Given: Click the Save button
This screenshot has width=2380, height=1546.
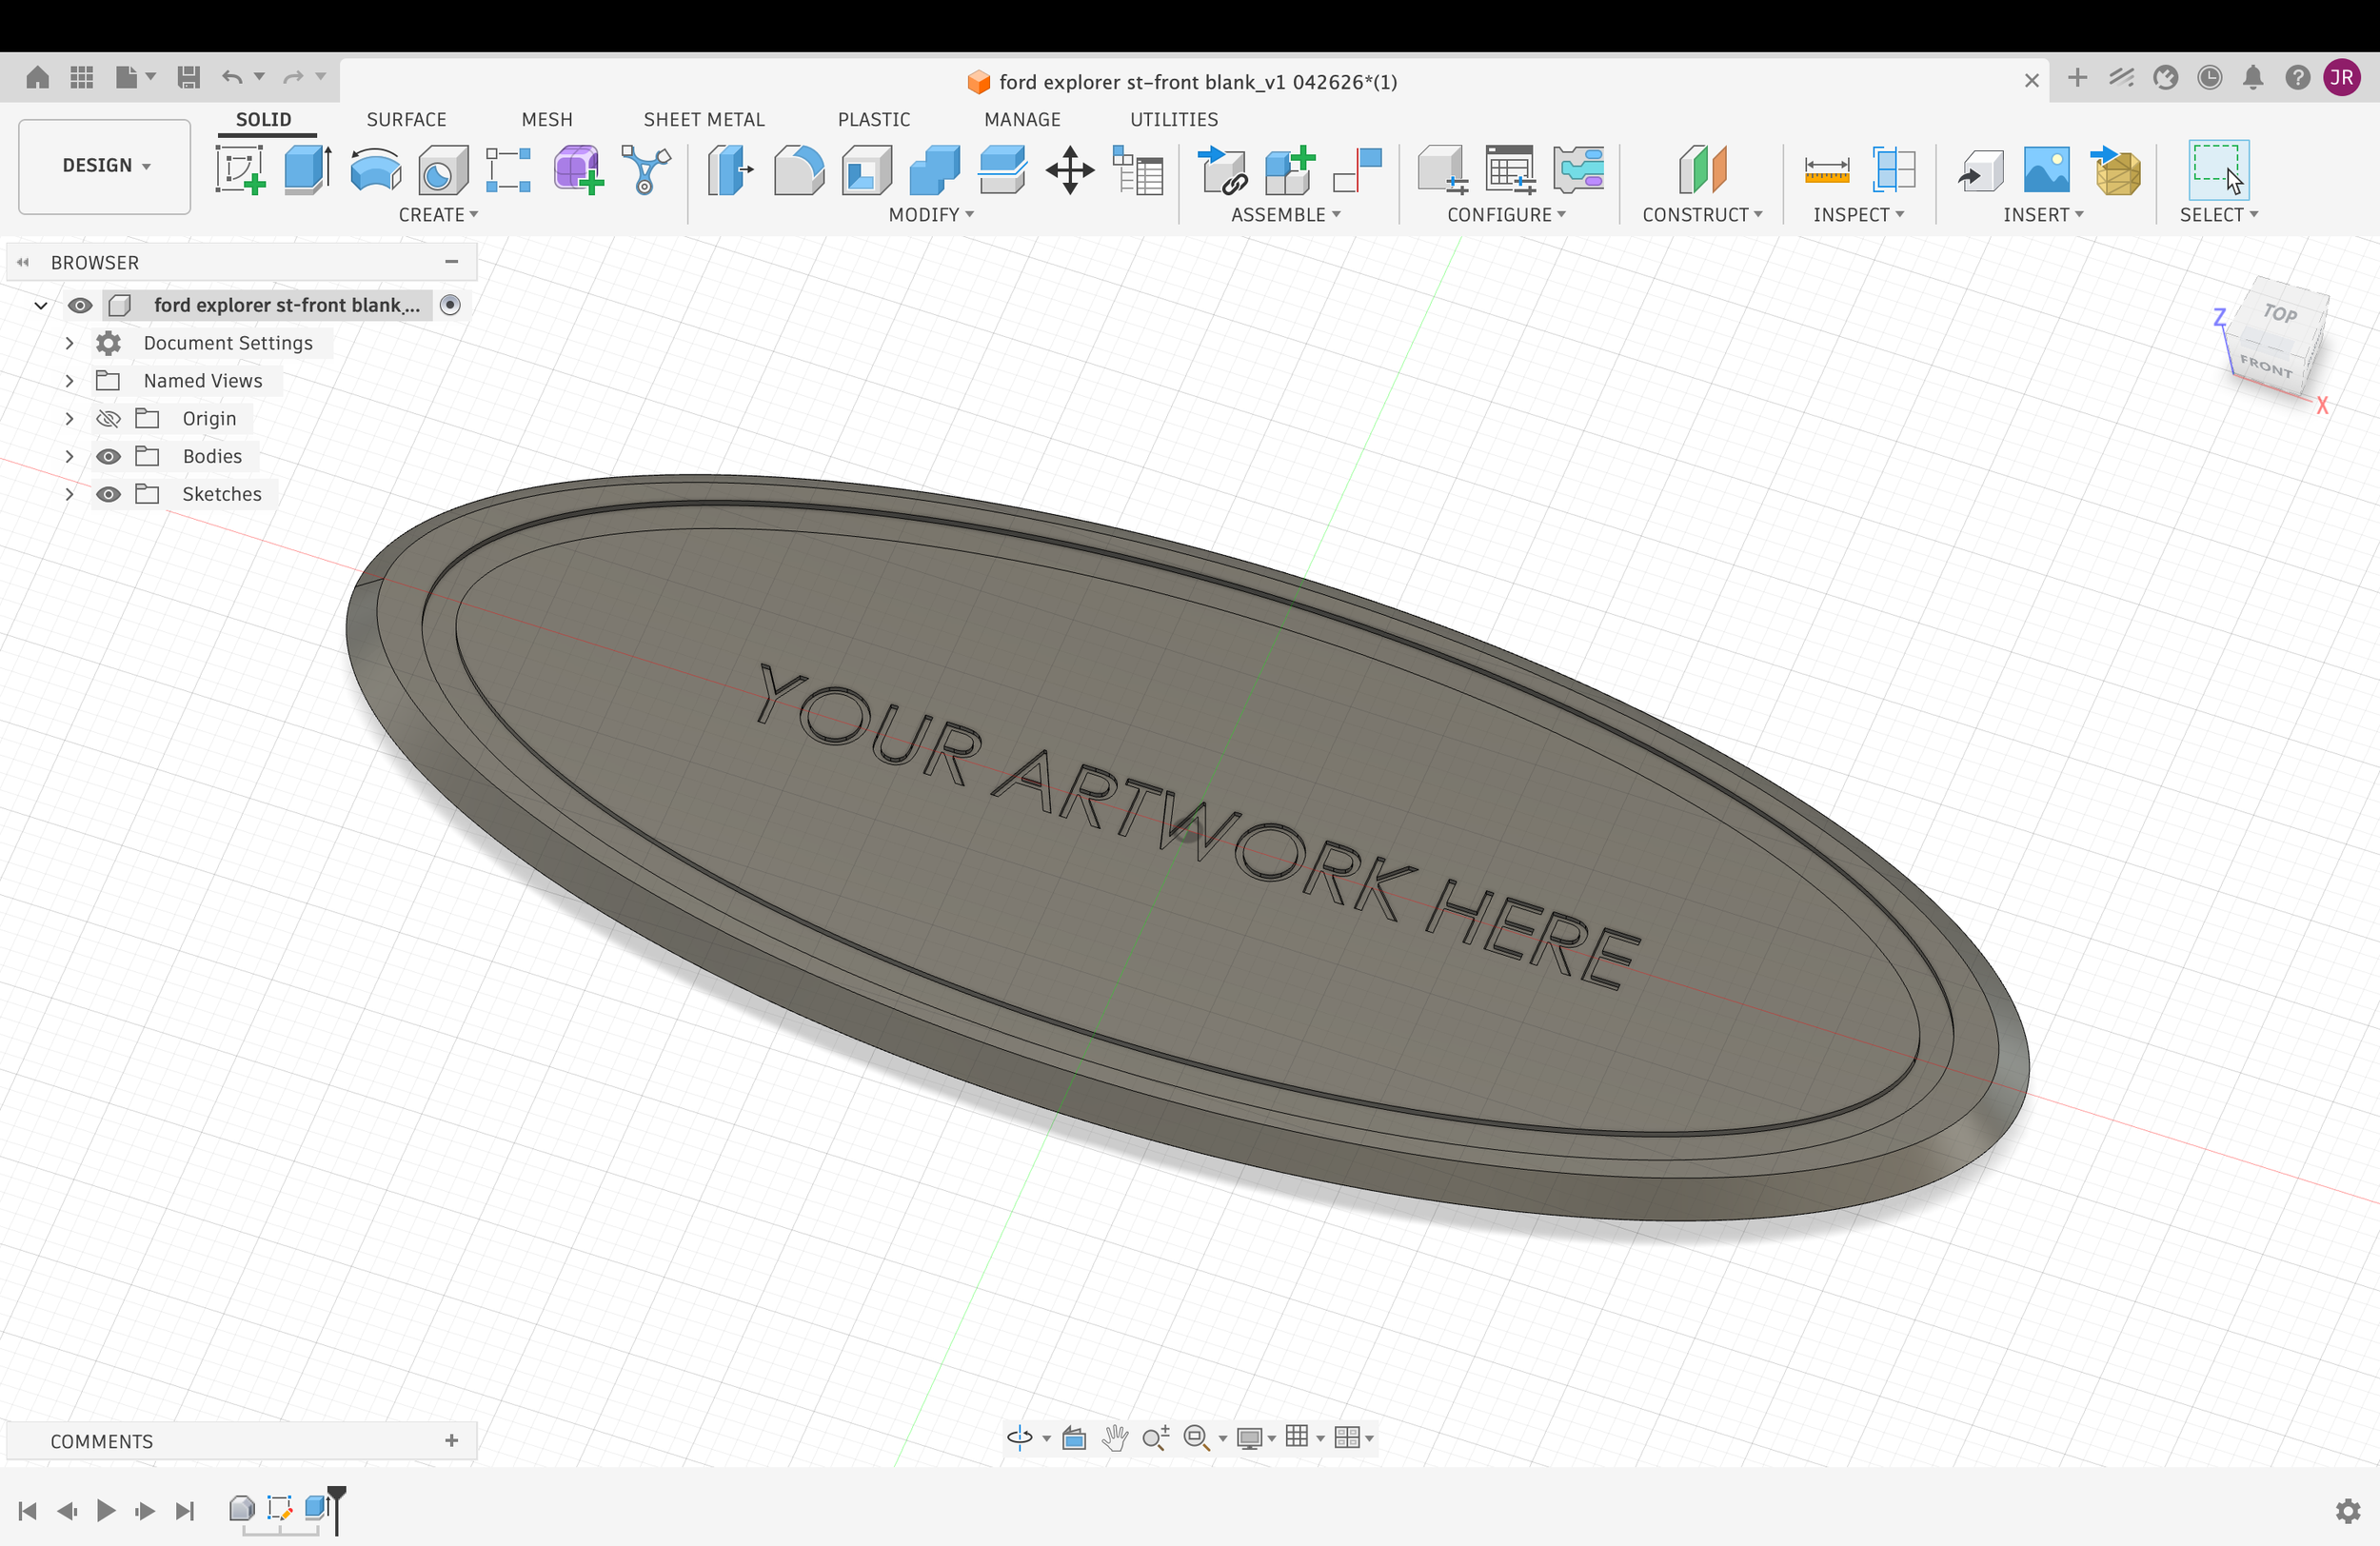Looking at the screenshot, I should point(188,77).
